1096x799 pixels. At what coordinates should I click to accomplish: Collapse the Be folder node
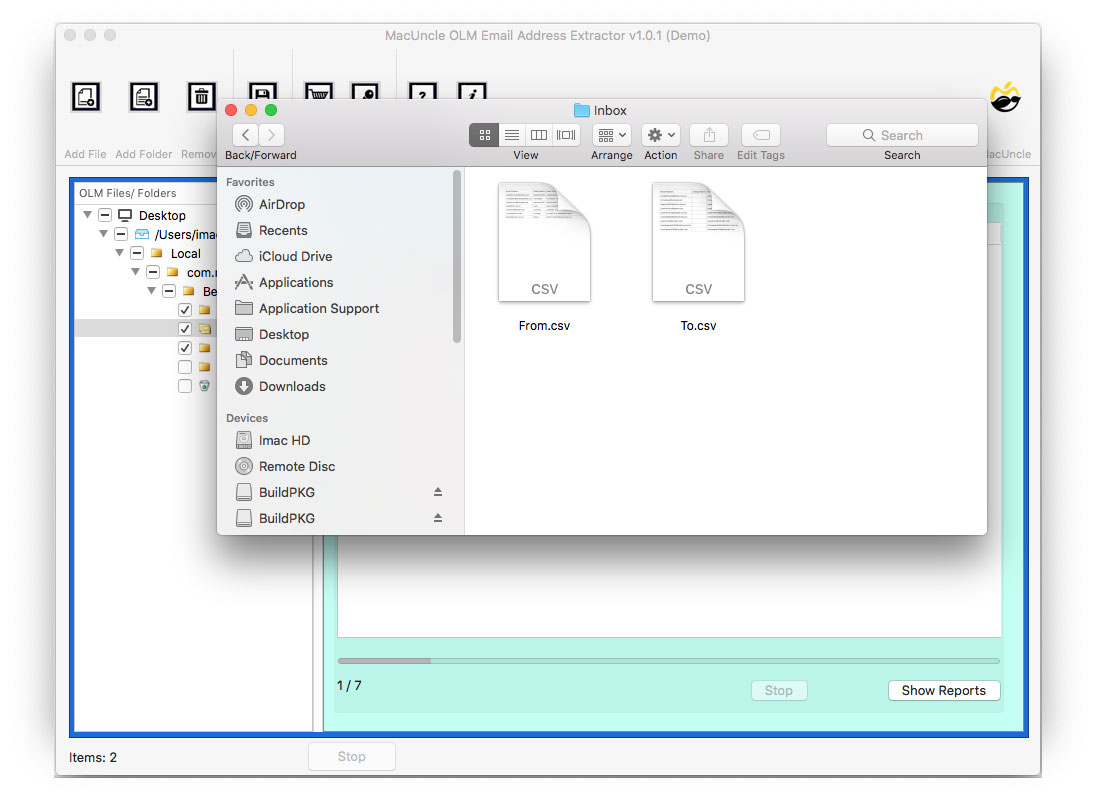click(x=152, y=291)
